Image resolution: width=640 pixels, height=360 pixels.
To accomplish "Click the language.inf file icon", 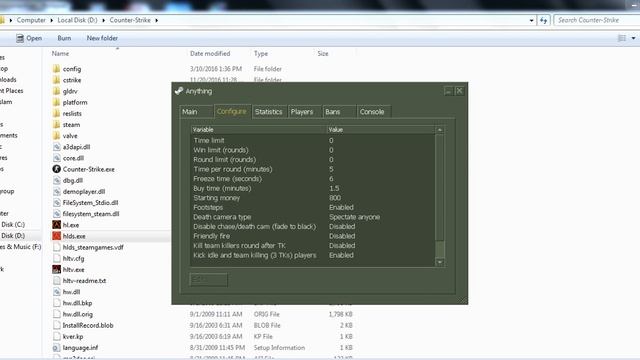I will click(x=56, y=348).
